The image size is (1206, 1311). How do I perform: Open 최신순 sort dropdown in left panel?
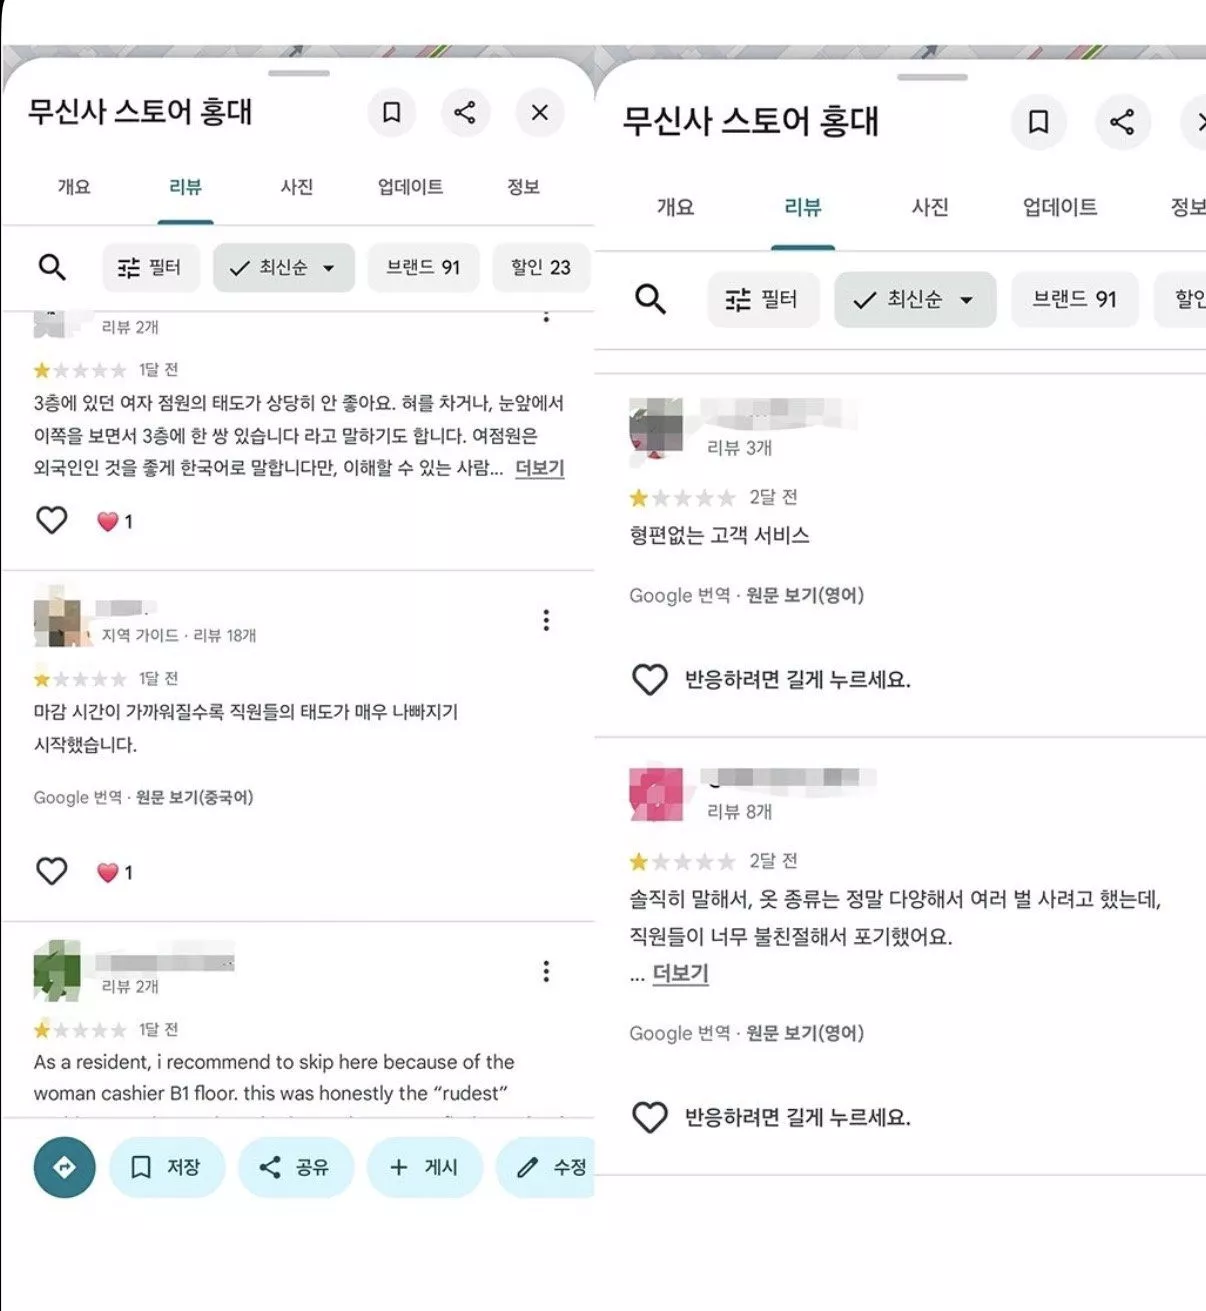coord(284,268)
